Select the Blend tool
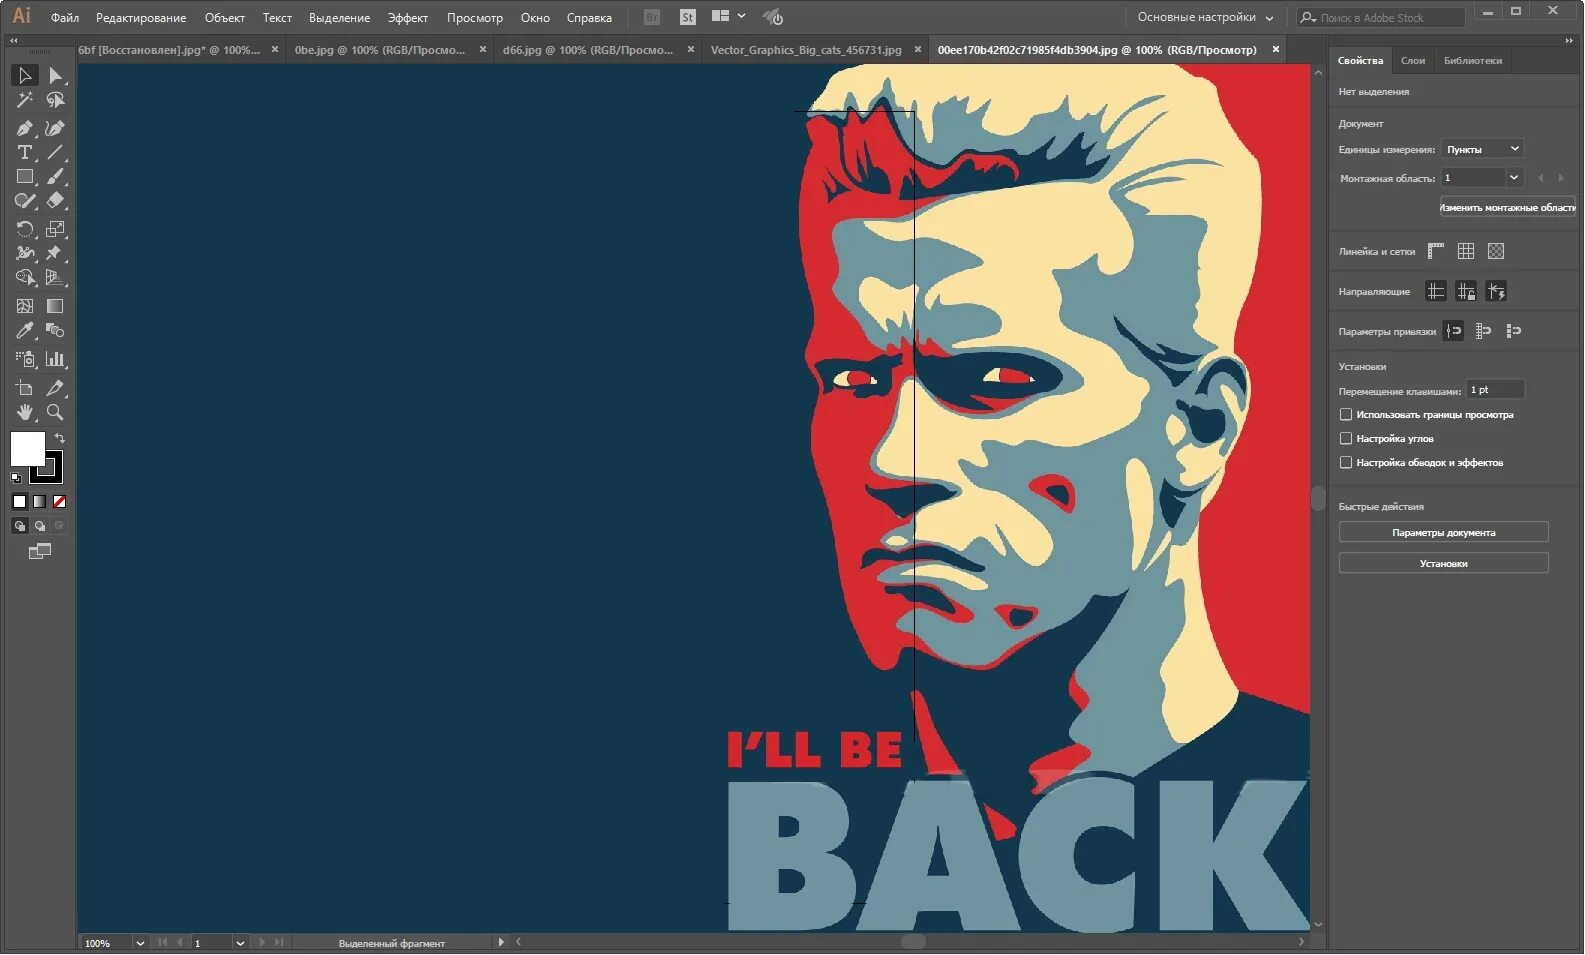Screen dimensions: 1585x955 click(x=55, y=330)
